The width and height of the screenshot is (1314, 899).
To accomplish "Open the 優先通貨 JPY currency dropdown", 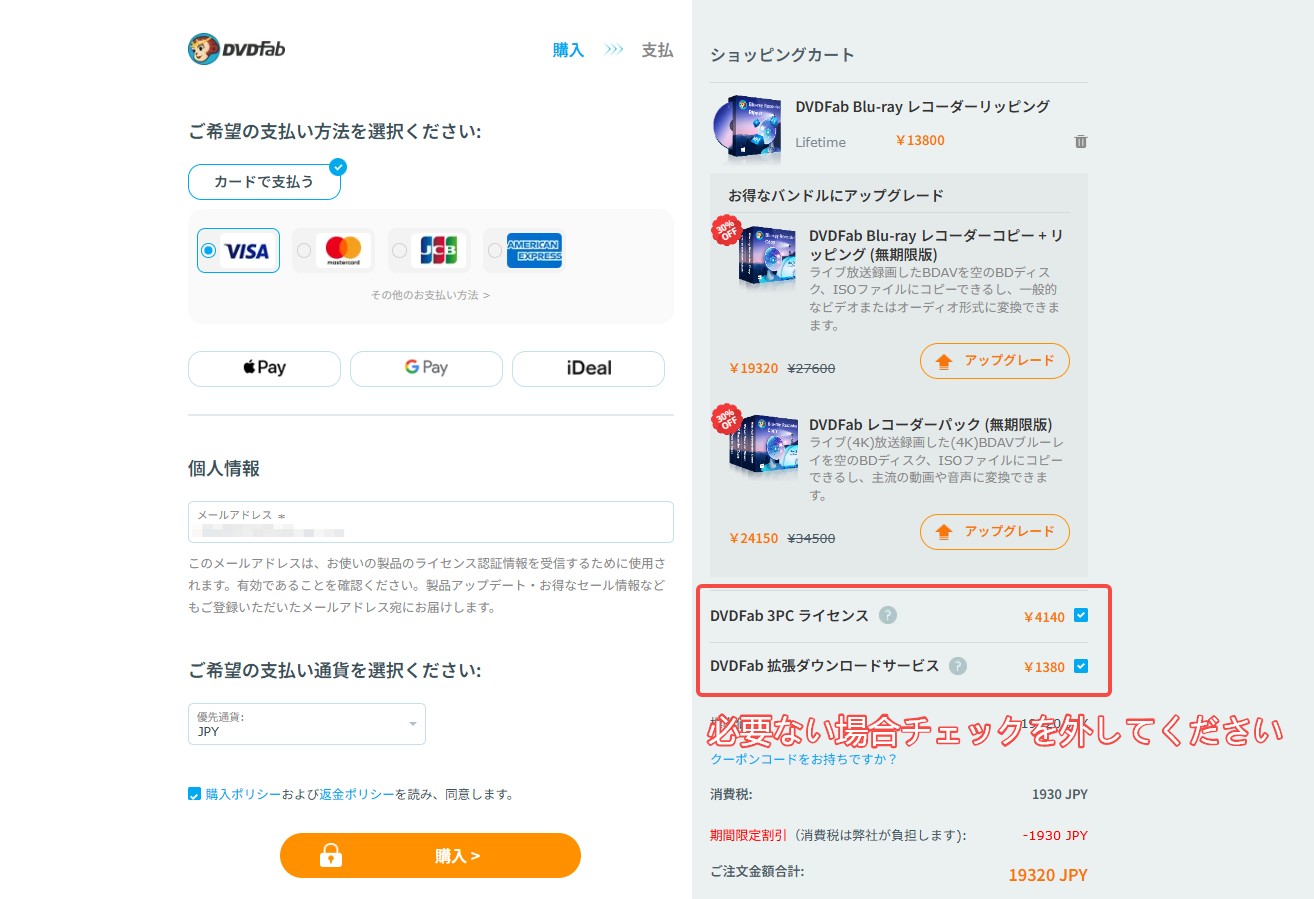I will [307, 724].
